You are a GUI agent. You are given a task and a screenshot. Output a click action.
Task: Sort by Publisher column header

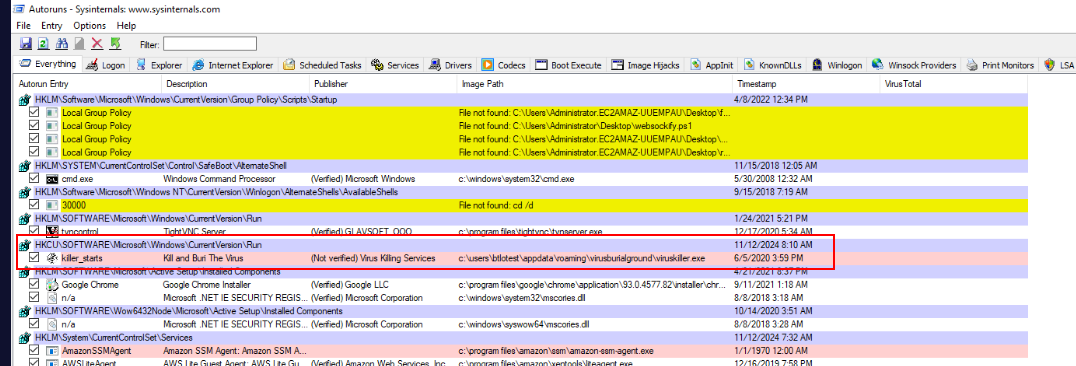383,84
